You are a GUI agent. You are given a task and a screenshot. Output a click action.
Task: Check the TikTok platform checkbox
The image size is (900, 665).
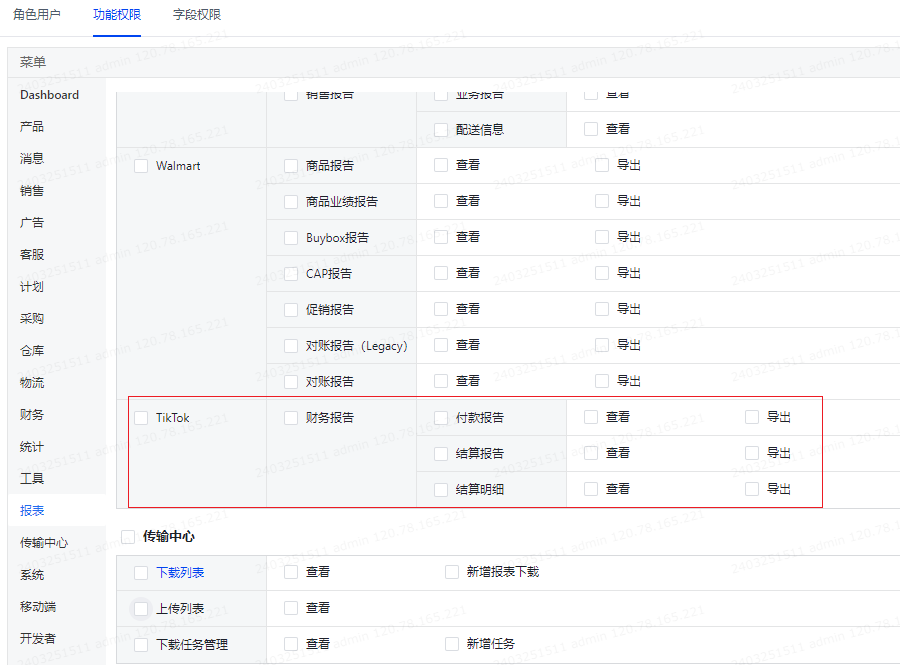coord(141,418)
